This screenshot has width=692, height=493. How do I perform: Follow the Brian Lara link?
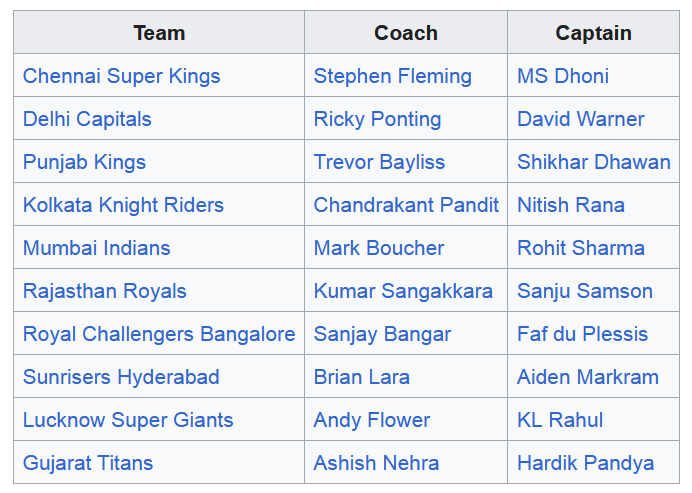pyautogui.click(x=361, y=377)
